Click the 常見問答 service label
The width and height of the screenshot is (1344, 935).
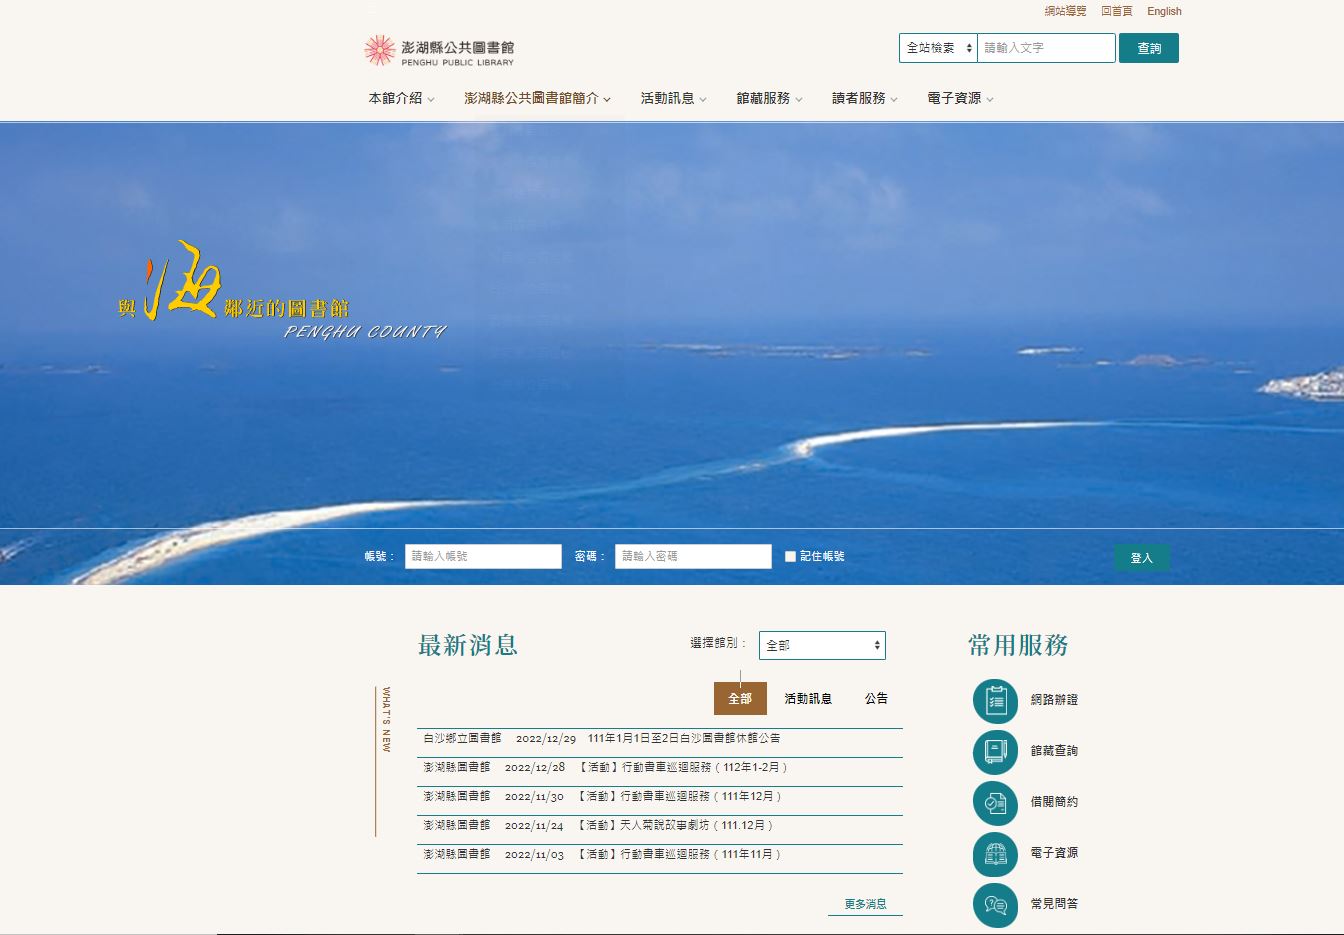[x=1054, y=904]
